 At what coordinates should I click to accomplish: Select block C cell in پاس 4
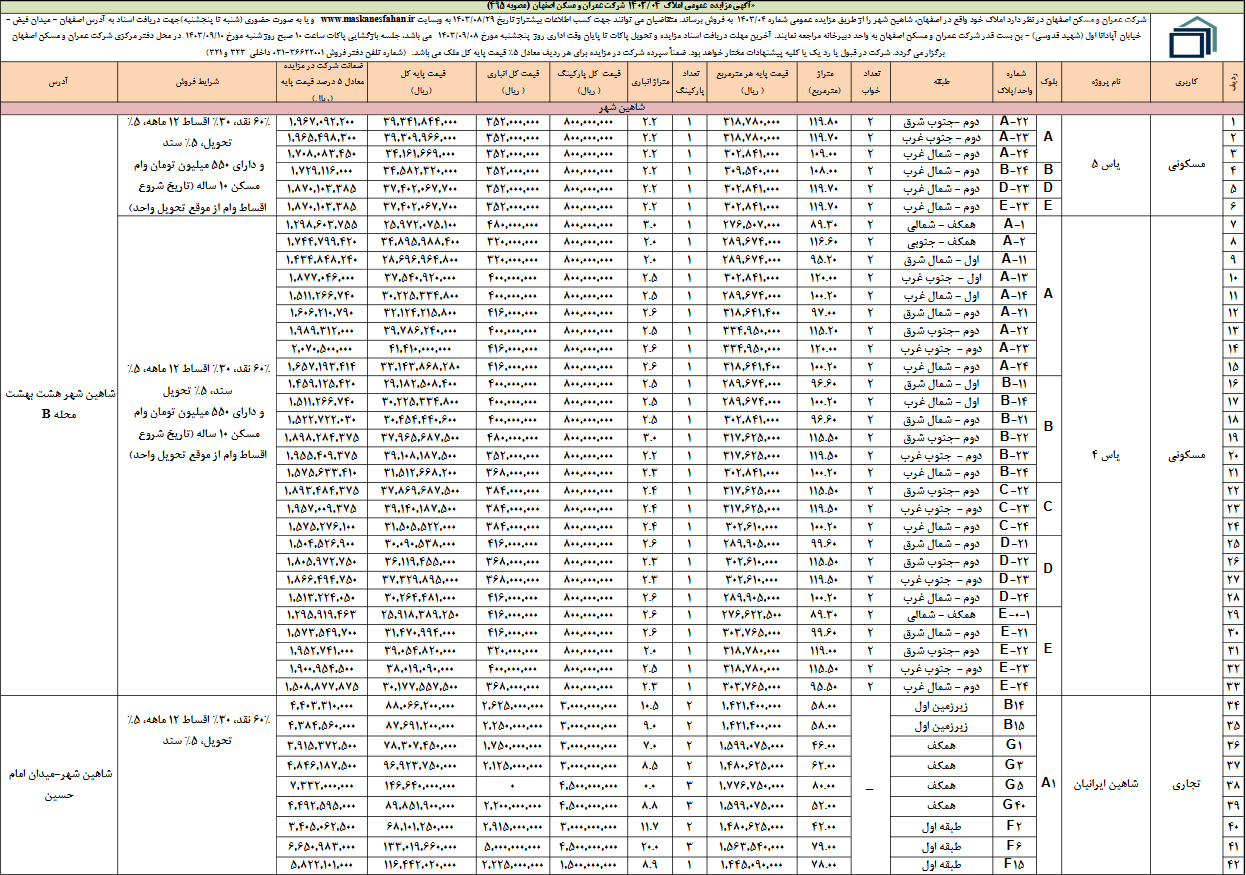[1048, 508]
